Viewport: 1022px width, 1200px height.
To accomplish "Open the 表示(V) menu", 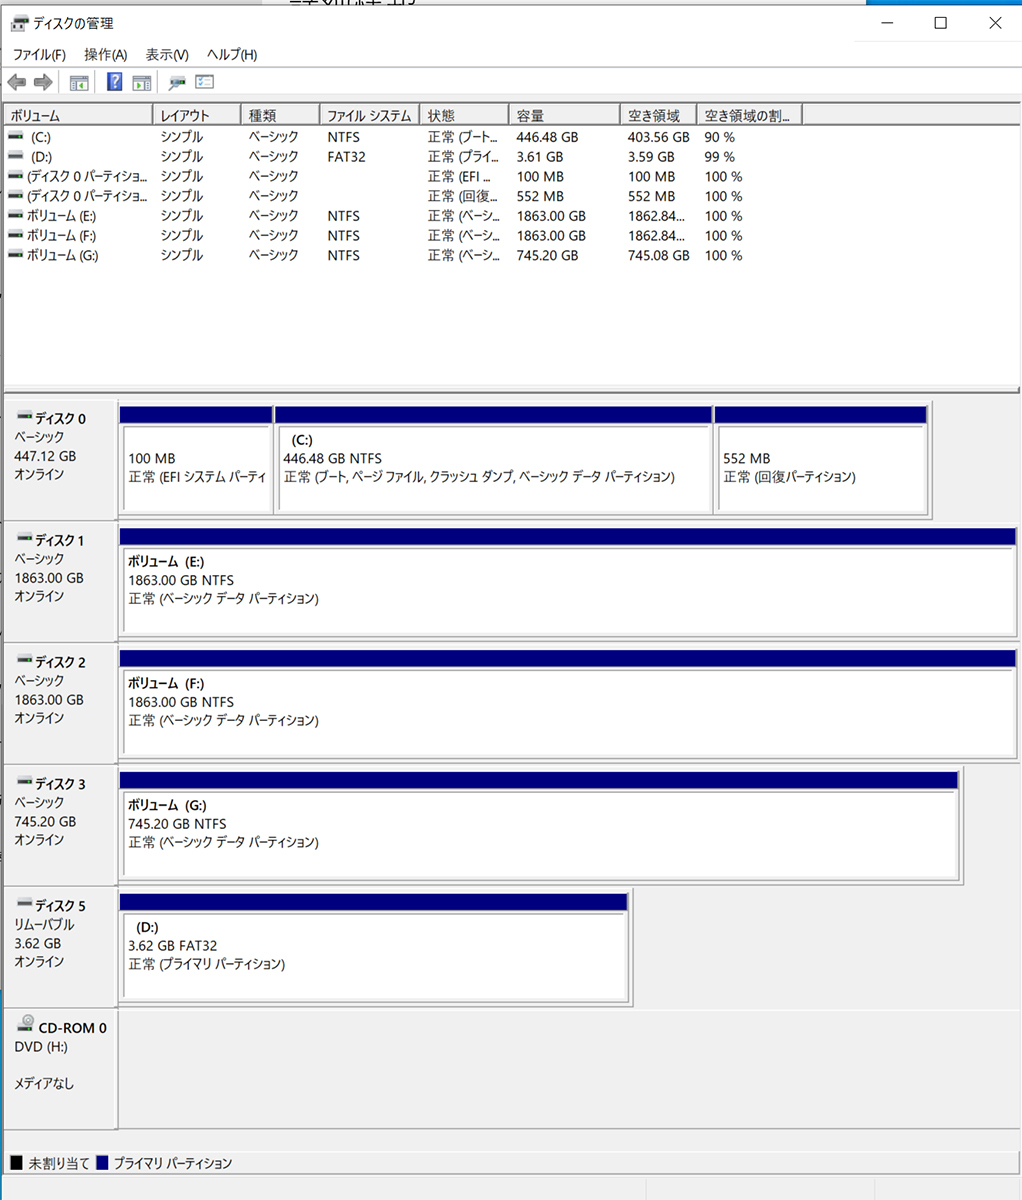I will coord(167,55).
